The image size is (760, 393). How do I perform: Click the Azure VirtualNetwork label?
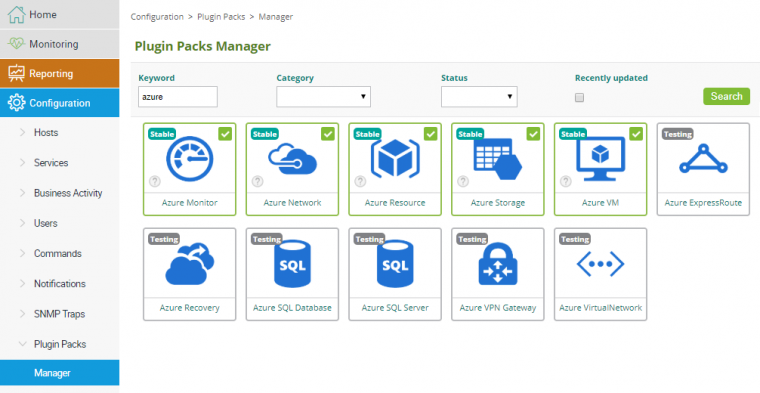coord(601,308)
